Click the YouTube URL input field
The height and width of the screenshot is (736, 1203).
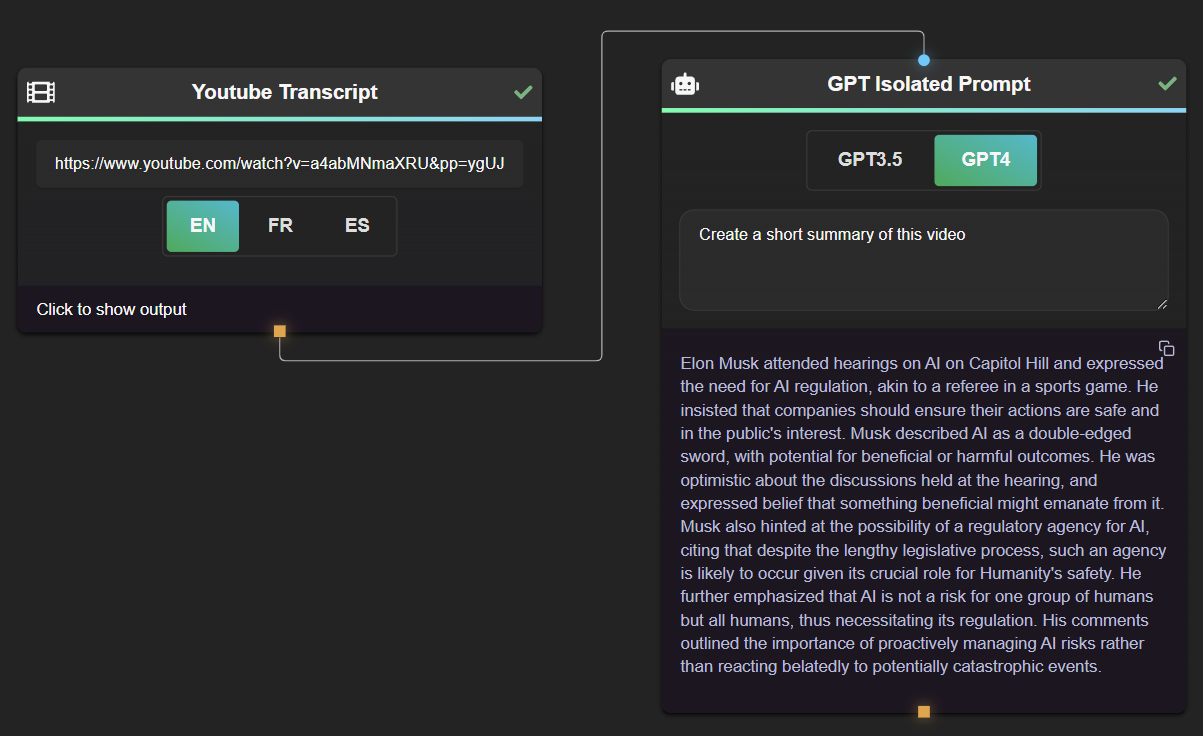(280, 164)
